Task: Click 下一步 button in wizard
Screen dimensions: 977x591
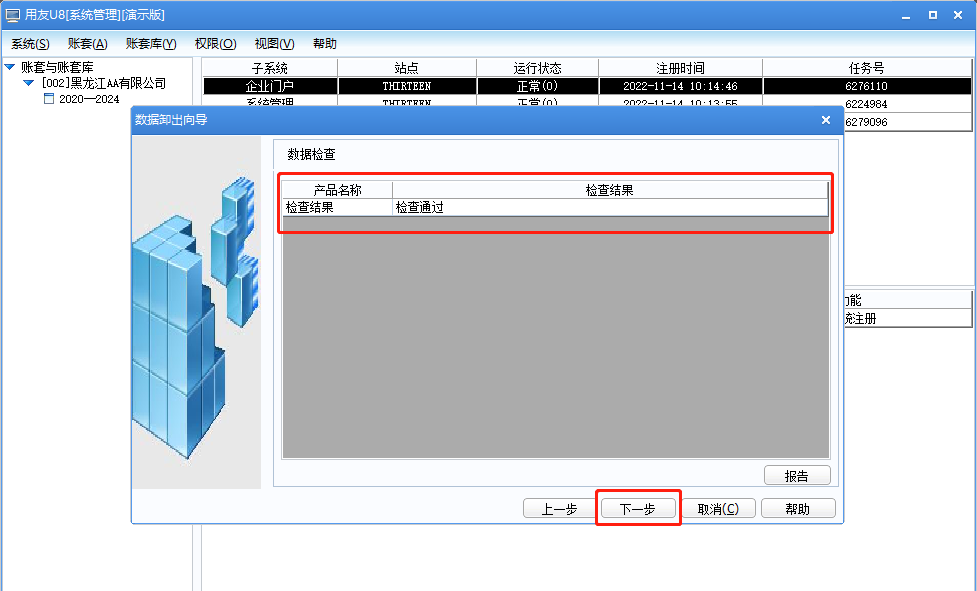Action: point(637,508)
